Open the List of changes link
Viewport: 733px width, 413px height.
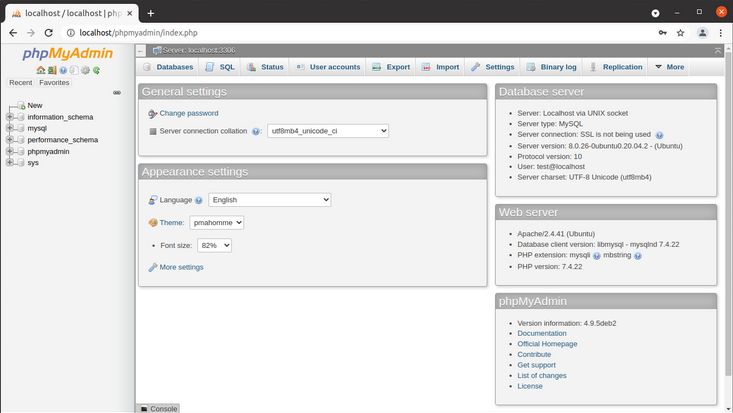pyautogui.click(x=542, y=376)
